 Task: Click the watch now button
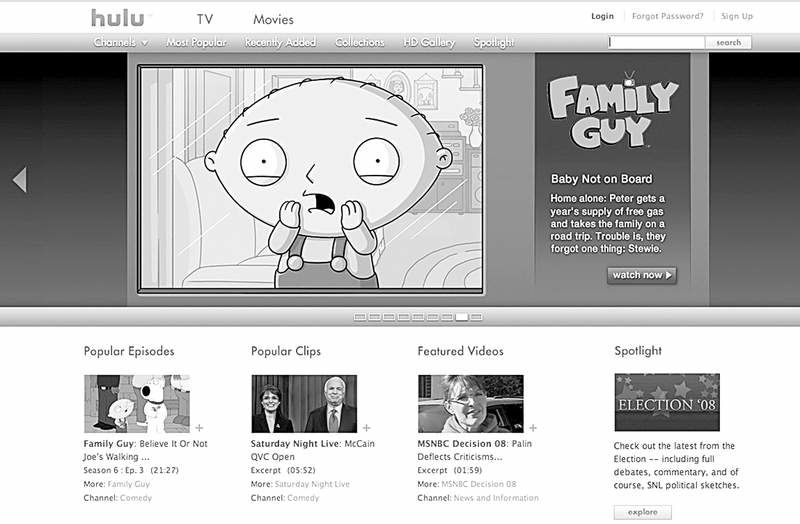642,275
